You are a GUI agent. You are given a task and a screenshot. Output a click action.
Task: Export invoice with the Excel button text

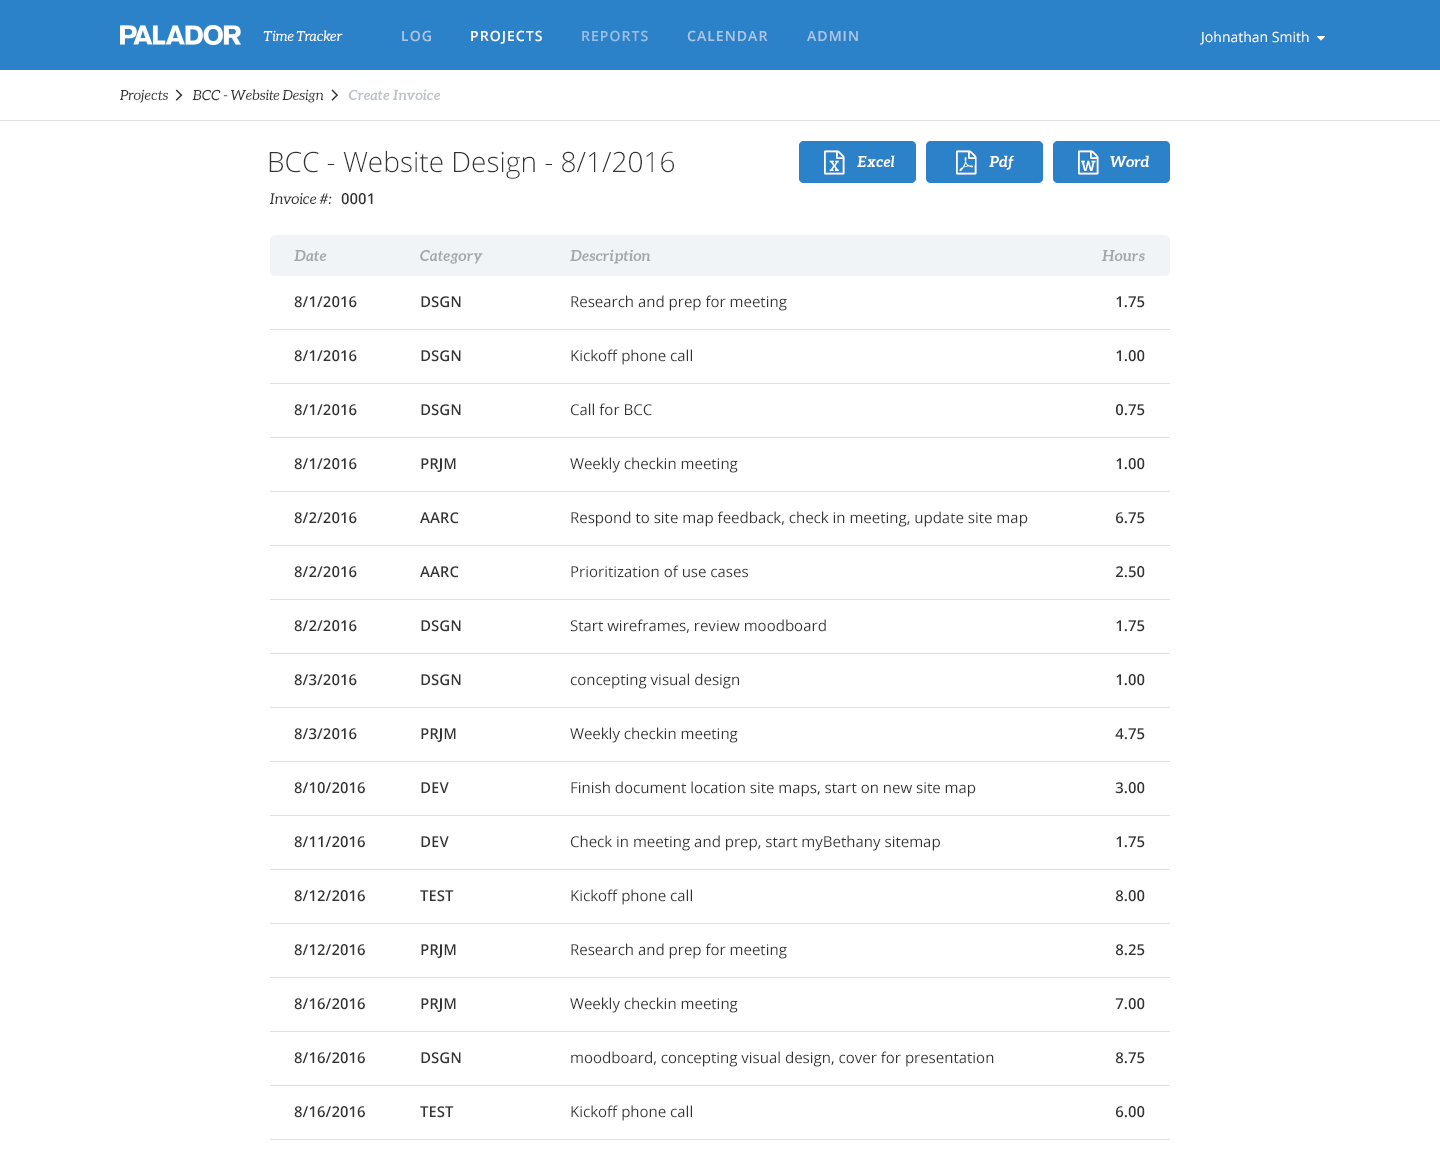point(875,162)
